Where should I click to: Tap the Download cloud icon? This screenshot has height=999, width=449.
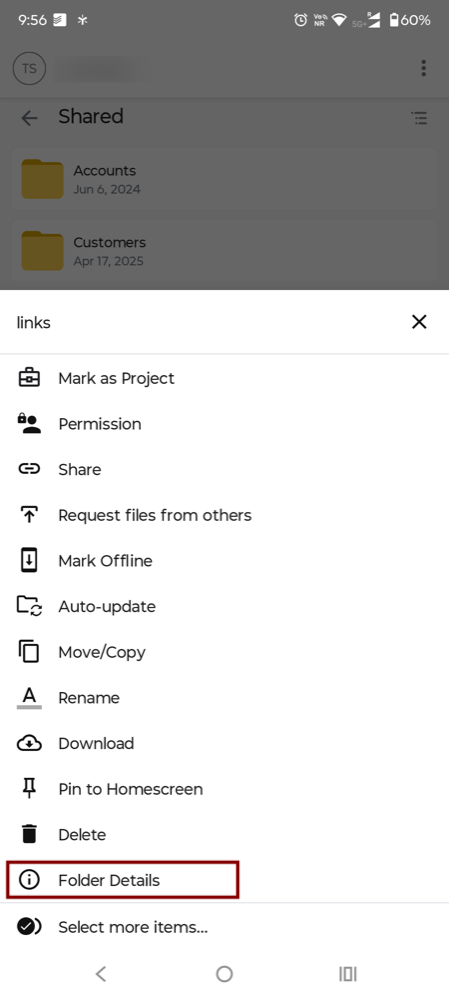coord(29,744)
